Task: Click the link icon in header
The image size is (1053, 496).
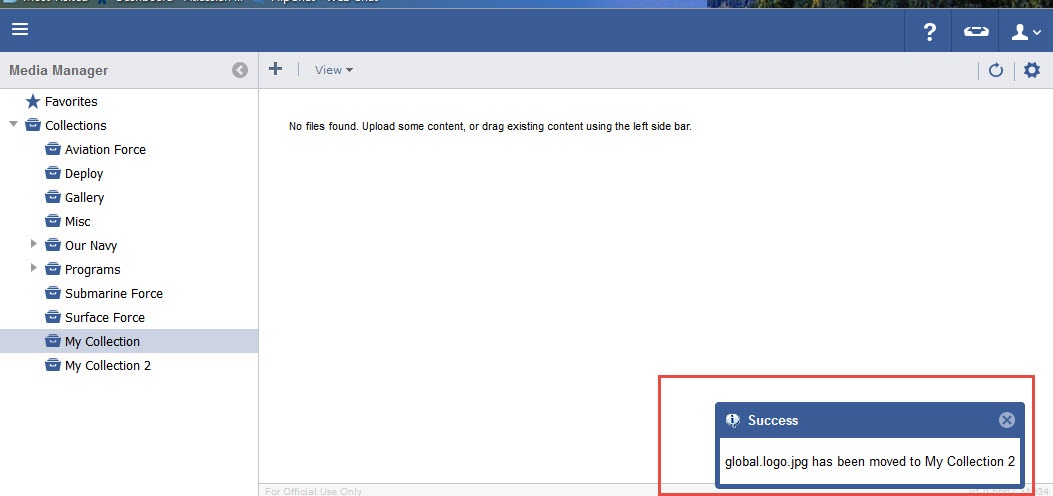Action: 975,32
